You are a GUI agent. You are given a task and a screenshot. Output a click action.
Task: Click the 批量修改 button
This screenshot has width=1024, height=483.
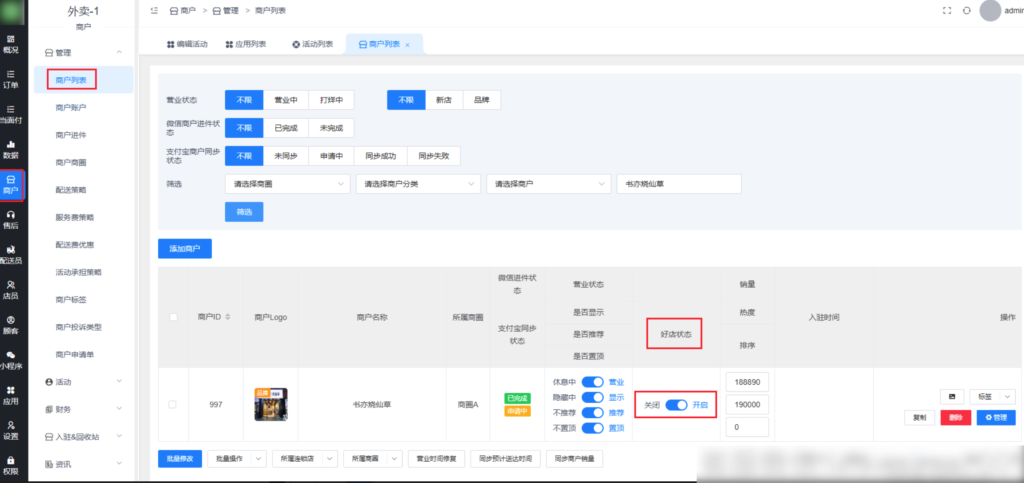tap(180, 459)
